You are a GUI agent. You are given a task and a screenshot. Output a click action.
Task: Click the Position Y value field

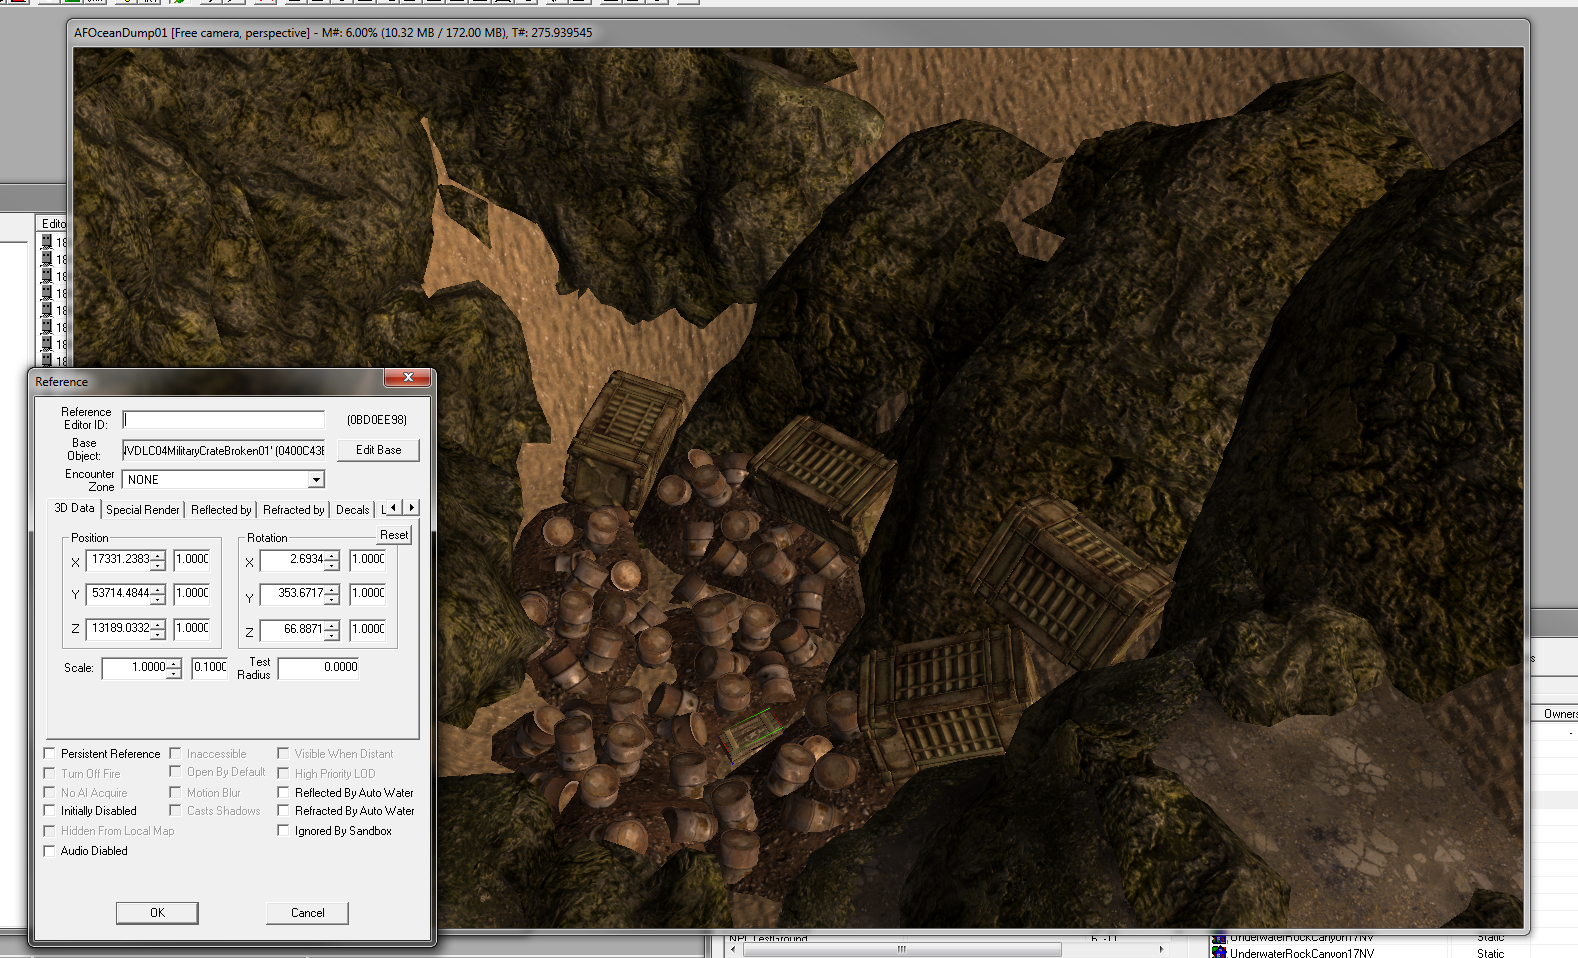click(119, 594)
